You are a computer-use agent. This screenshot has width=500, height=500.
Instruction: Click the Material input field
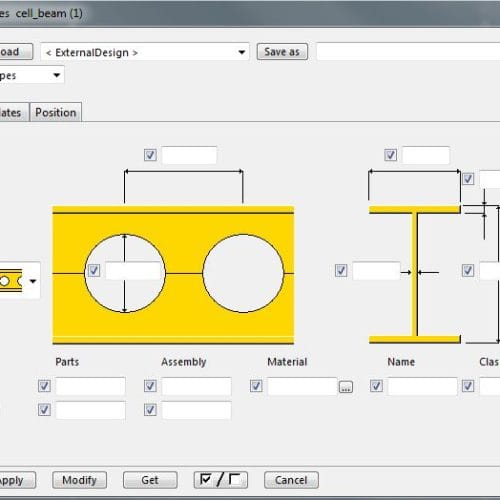(x=302, y=386)
